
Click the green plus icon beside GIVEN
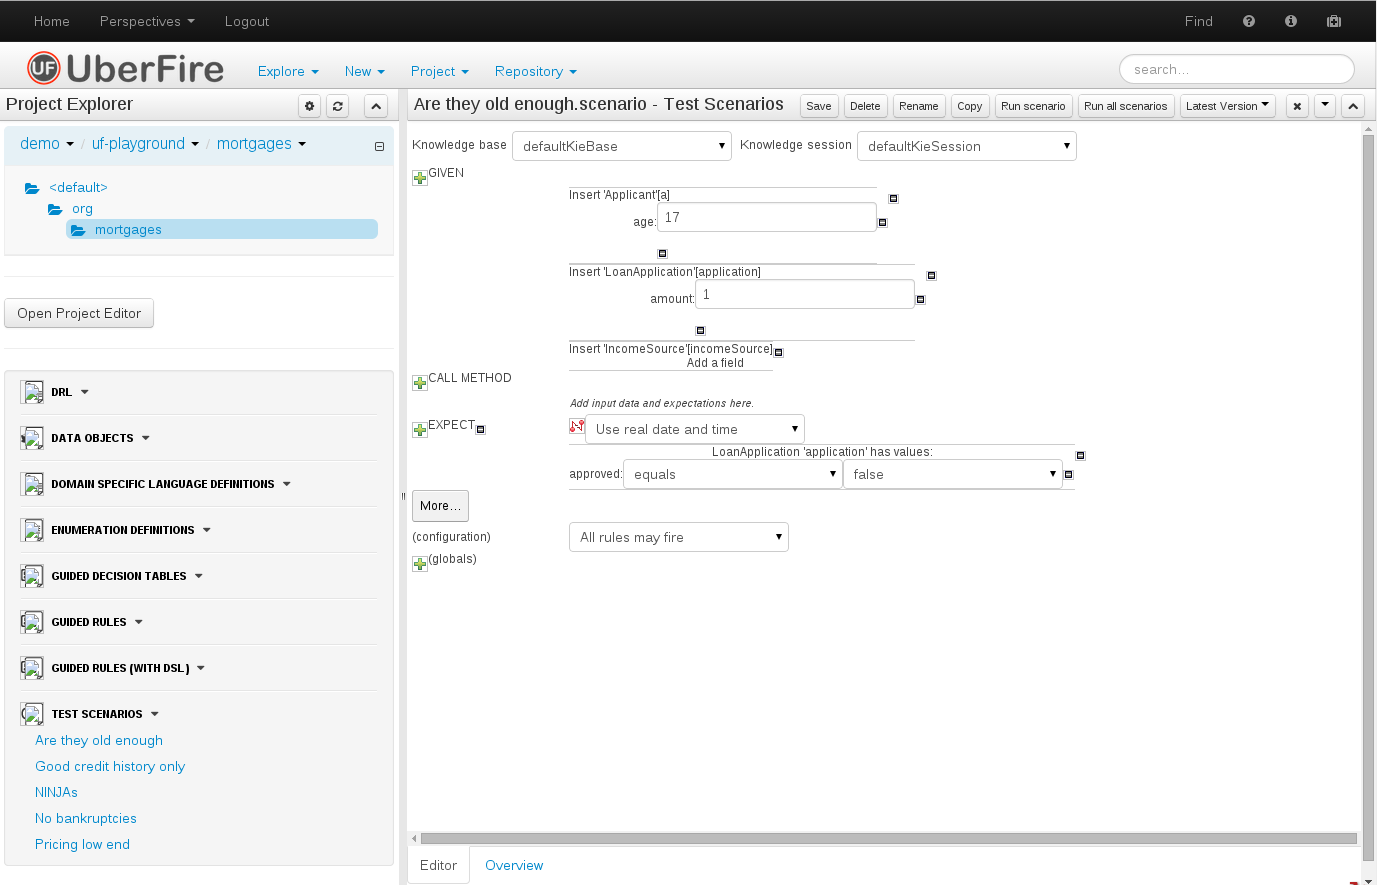pyautogui.click(x=420, y=178)
